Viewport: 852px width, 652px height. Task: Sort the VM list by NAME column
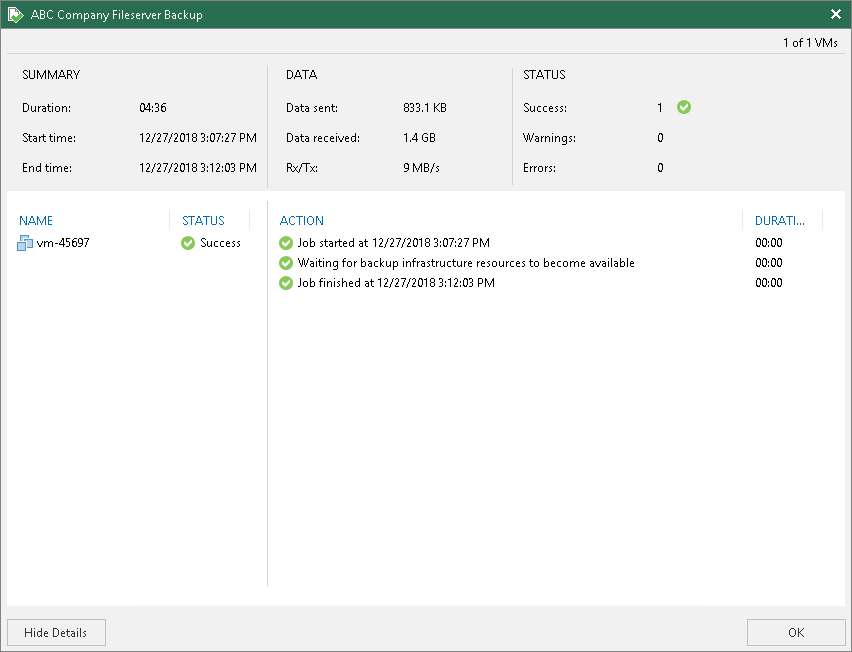pos(36,221)
